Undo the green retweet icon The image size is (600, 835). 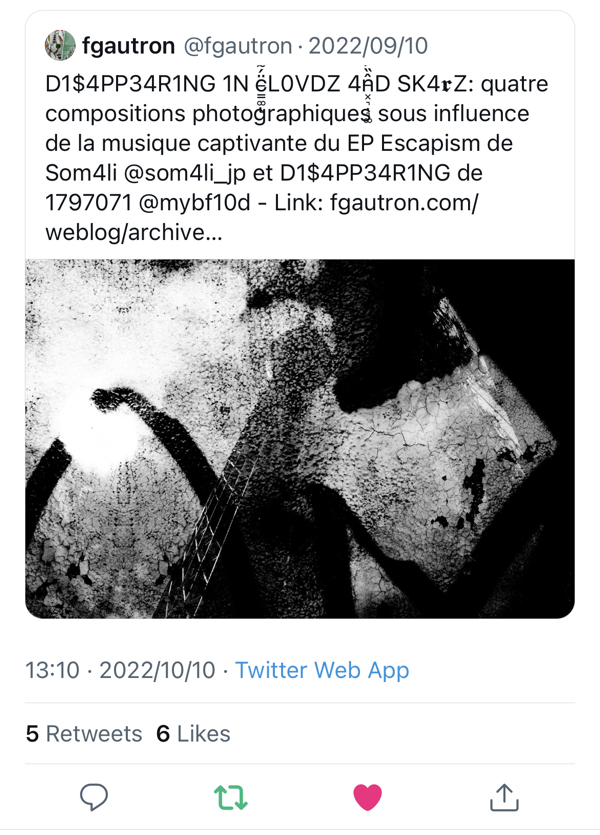coord(231,797)
